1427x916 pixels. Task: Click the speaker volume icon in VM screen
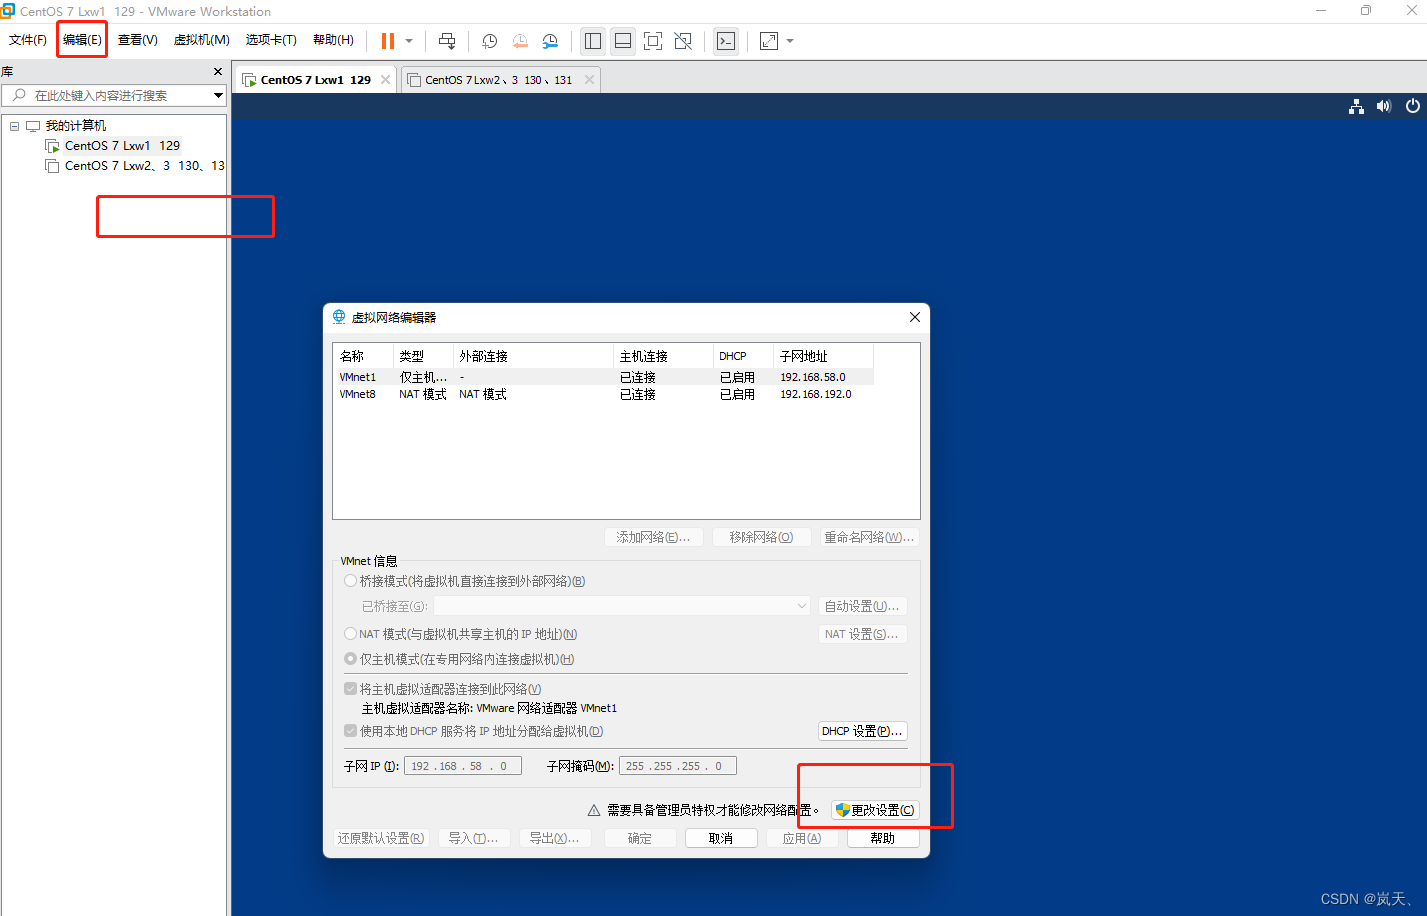click(x=1384, y=106)
